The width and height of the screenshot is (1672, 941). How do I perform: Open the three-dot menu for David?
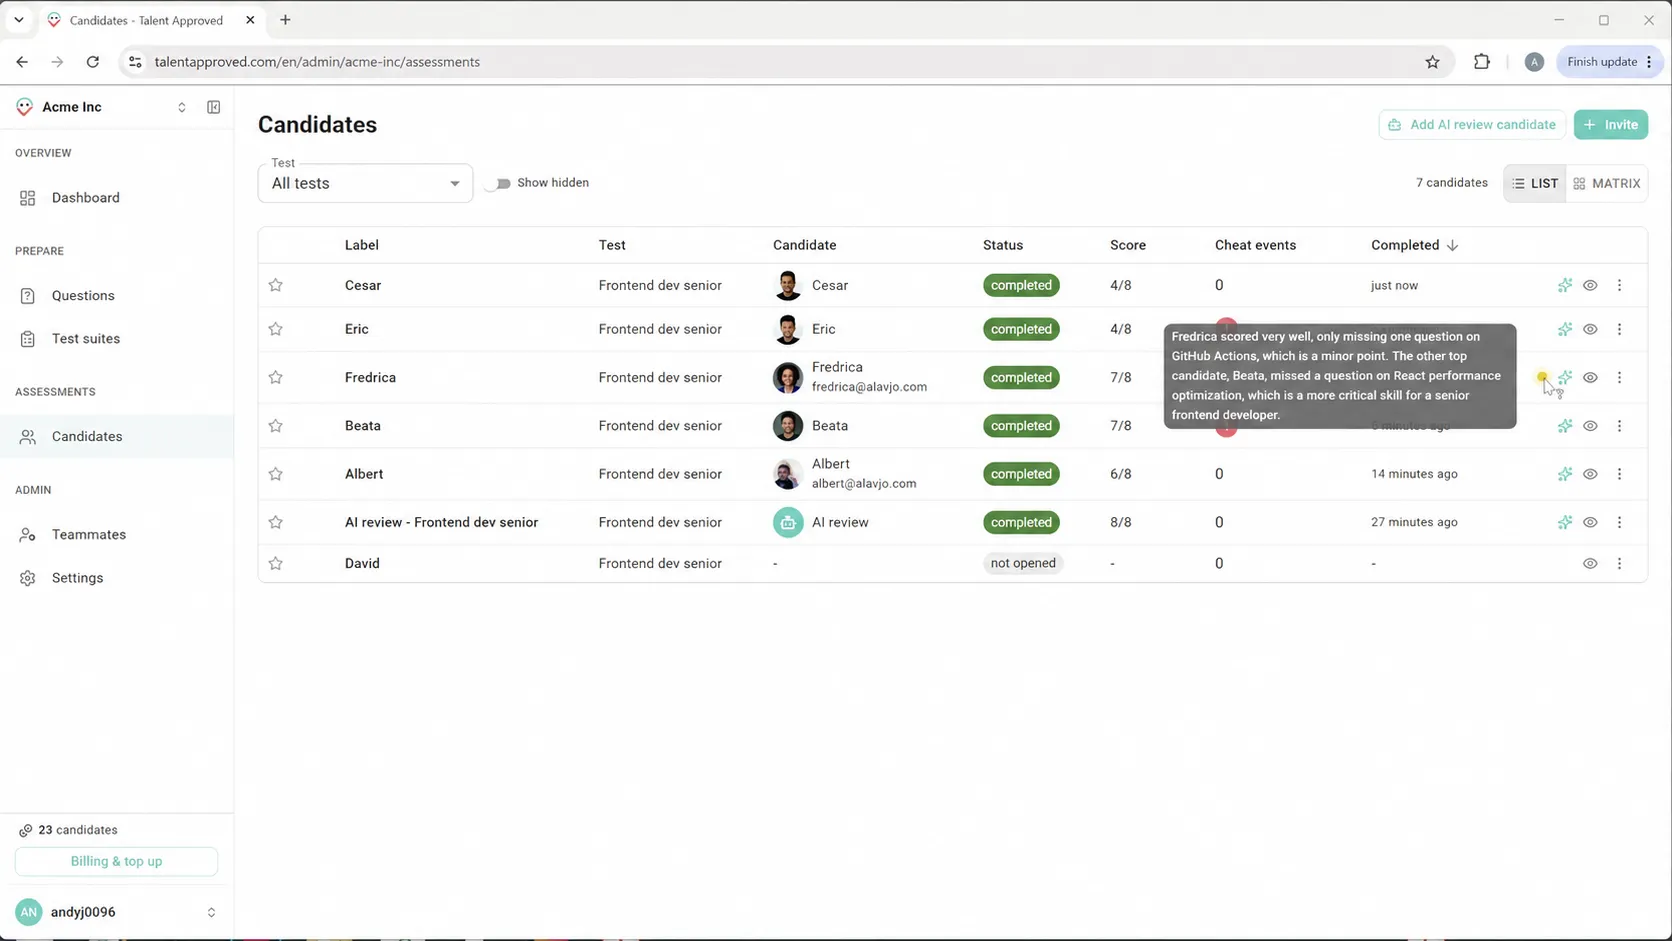click(x=1620, y=563)
